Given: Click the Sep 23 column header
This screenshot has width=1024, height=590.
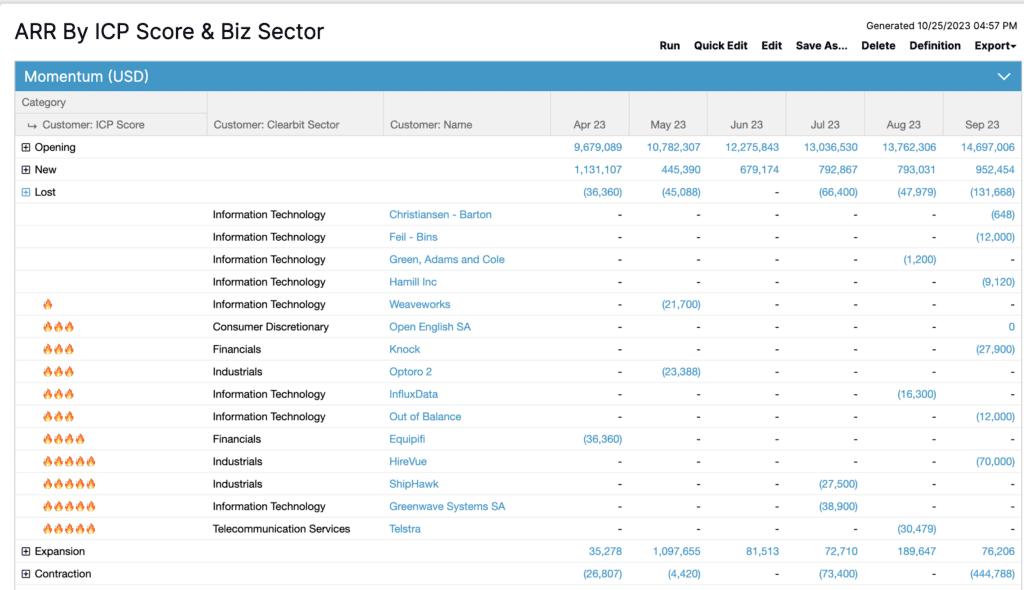Looking at the screenshot, I should click(x=982, y=125).
